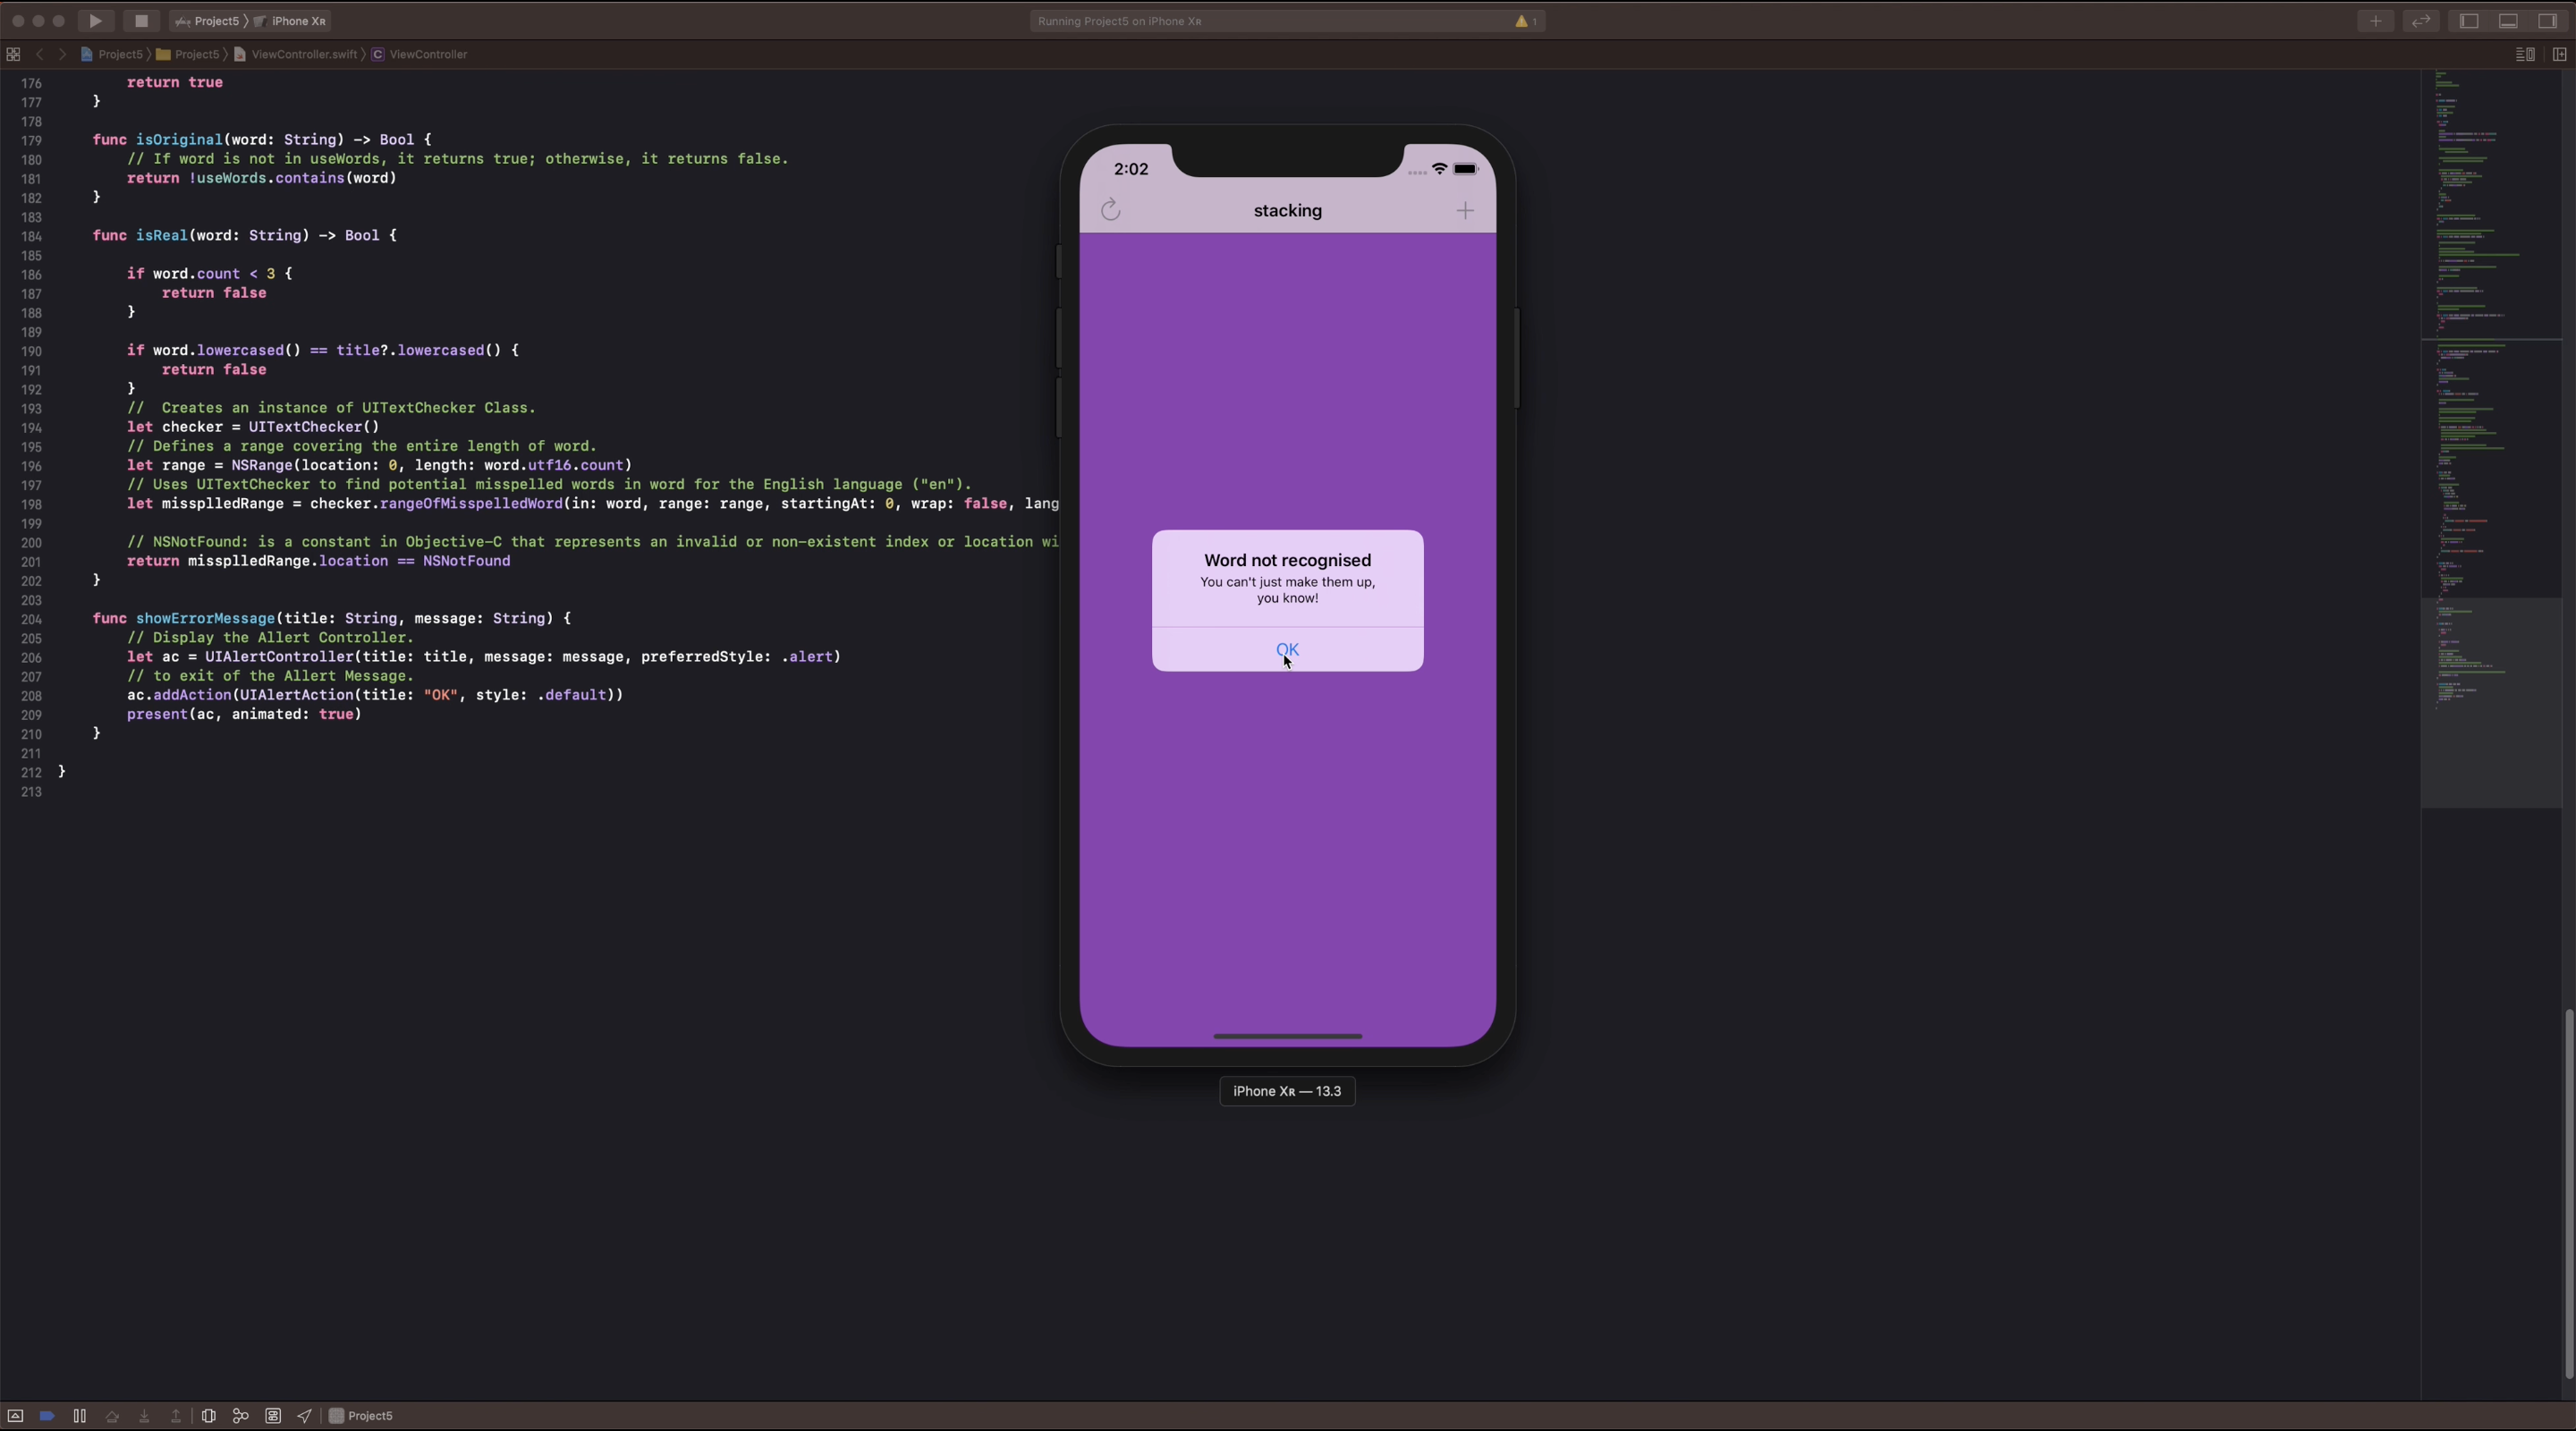The height and width of the screenshot is (1431, 2576).
Task: Click the Simulate Location arrow icon
Action: pyautogui.click(x=305, y=1416)
